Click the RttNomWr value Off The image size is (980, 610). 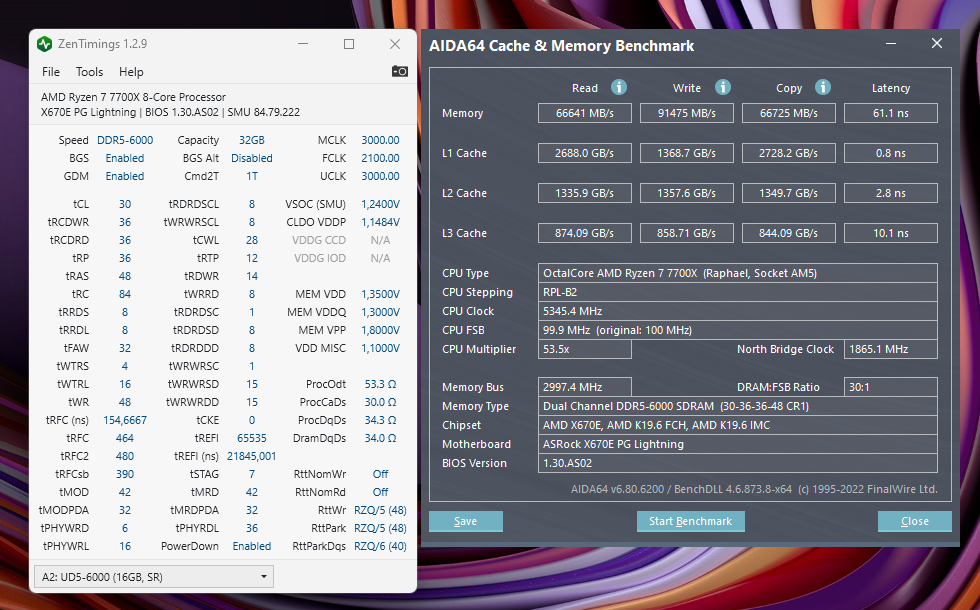[x=380, y=474]
